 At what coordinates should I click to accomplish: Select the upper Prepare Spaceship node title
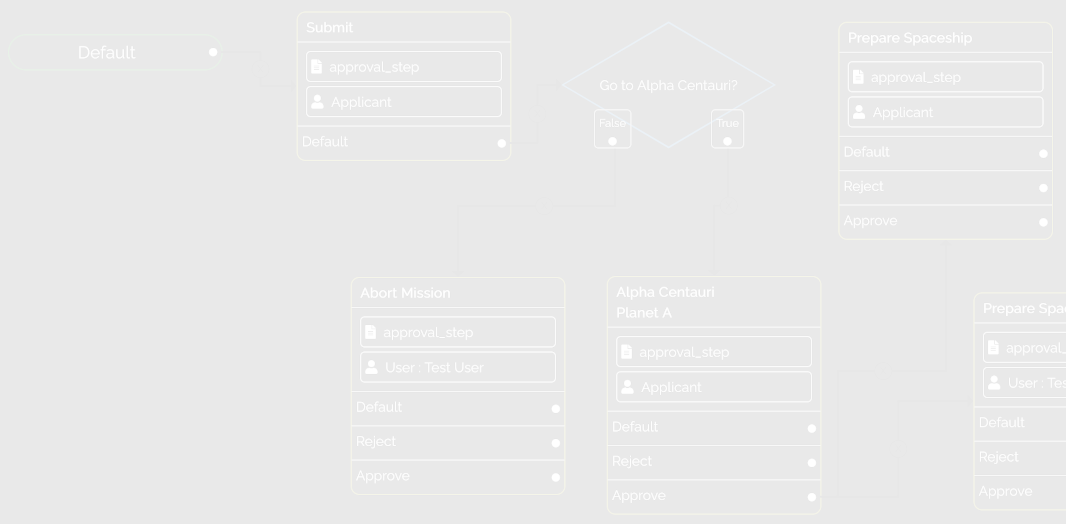click(x=910, y=38)
